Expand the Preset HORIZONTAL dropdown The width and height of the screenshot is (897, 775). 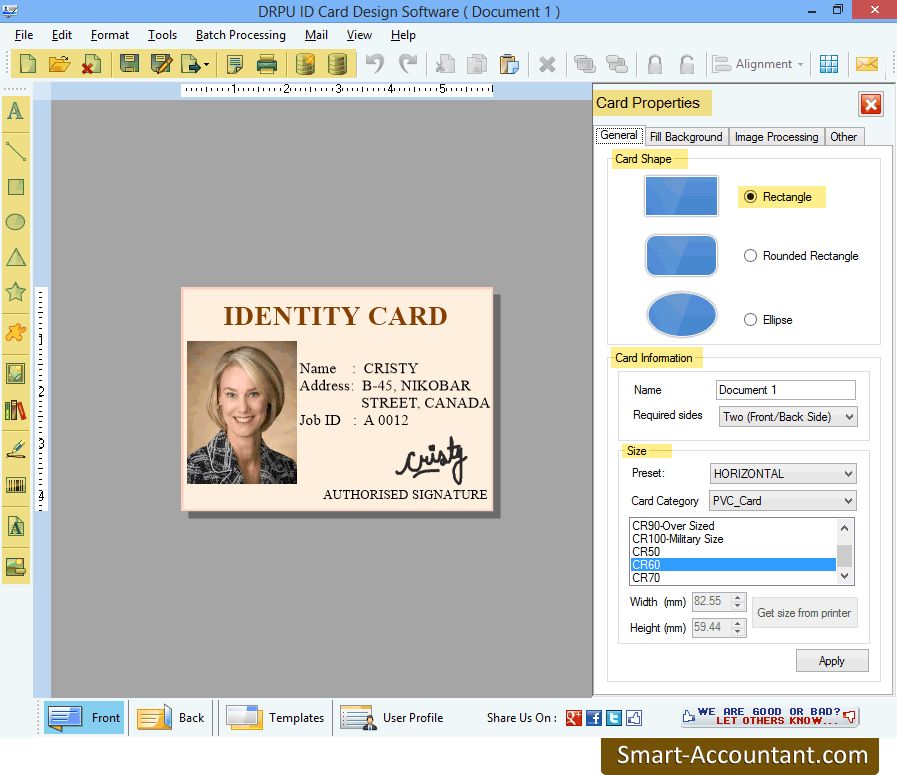(783, 474)
